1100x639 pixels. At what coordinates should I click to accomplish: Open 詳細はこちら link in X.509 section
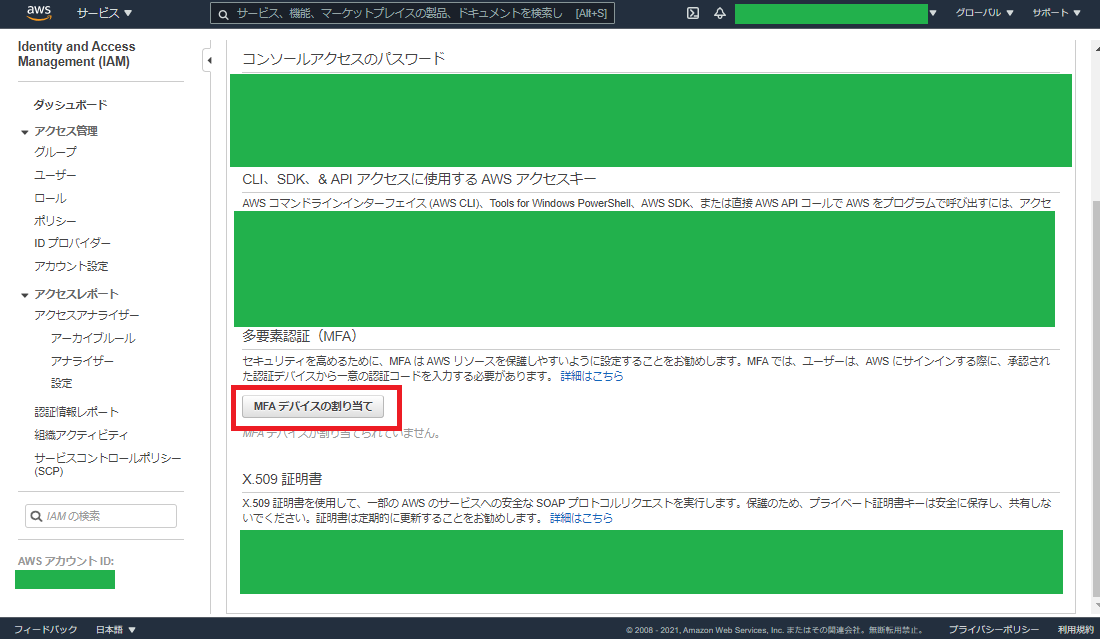click(581, 518)
